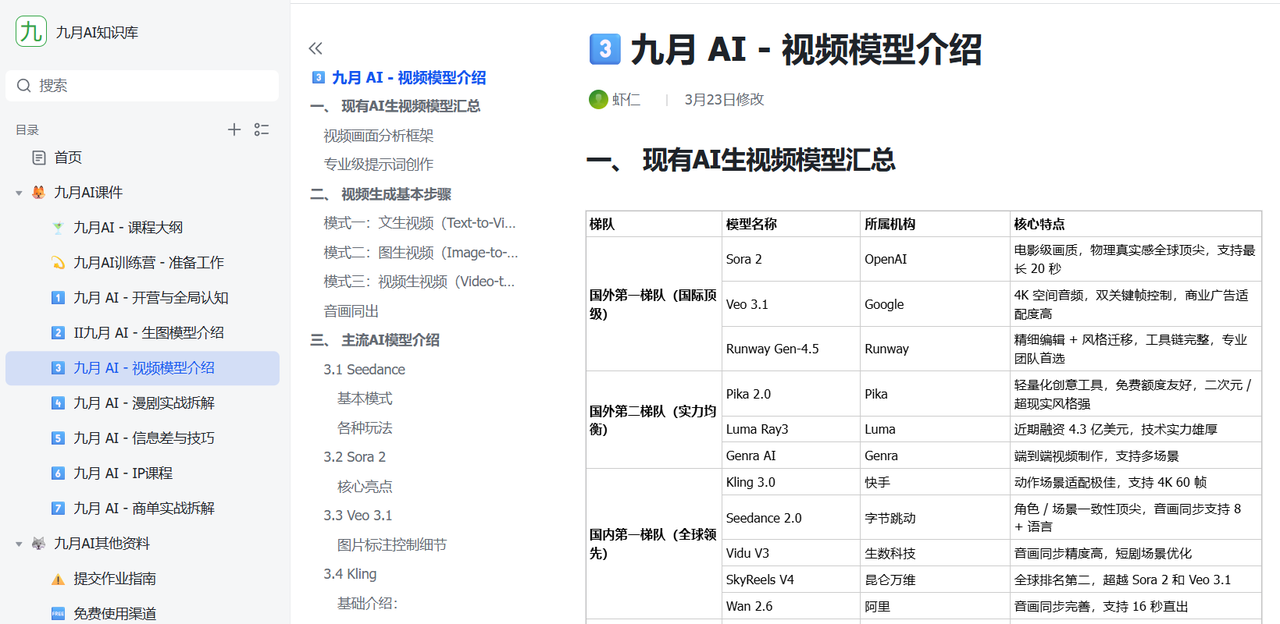Viewport: 1280px width, 624px height.
Task: Jump to outline heading 一、现有AI生视频模型汇总
Action: (395, 106)
